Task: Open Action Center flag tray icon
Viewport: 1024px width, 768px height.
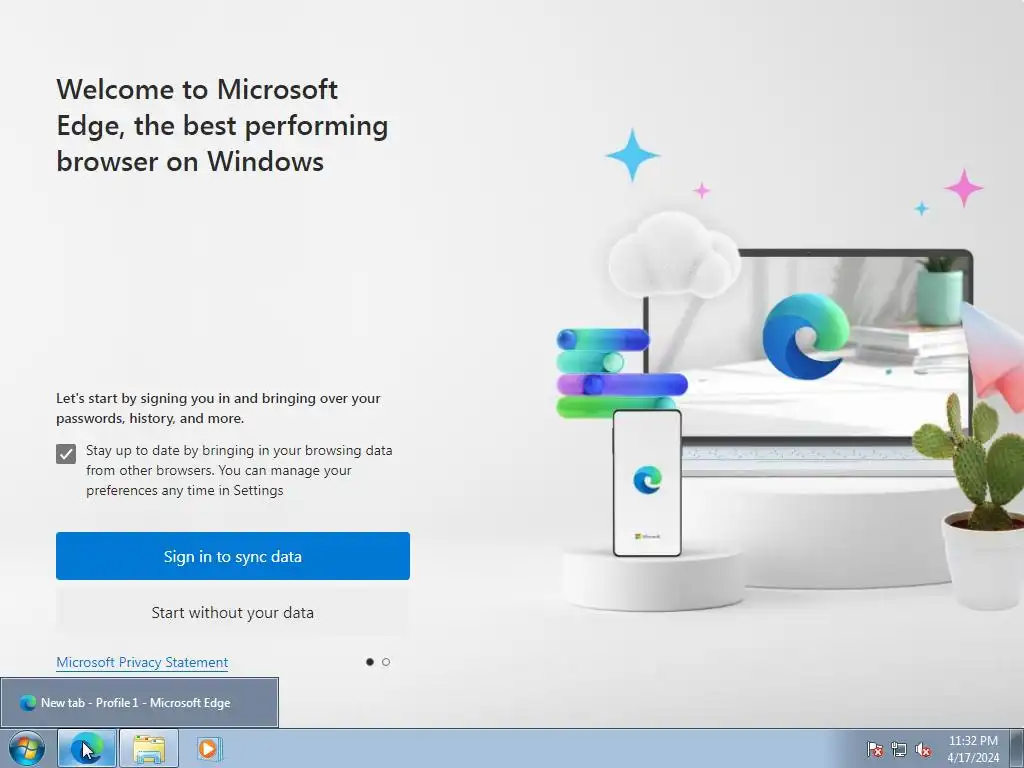Action: pos(875,750)
